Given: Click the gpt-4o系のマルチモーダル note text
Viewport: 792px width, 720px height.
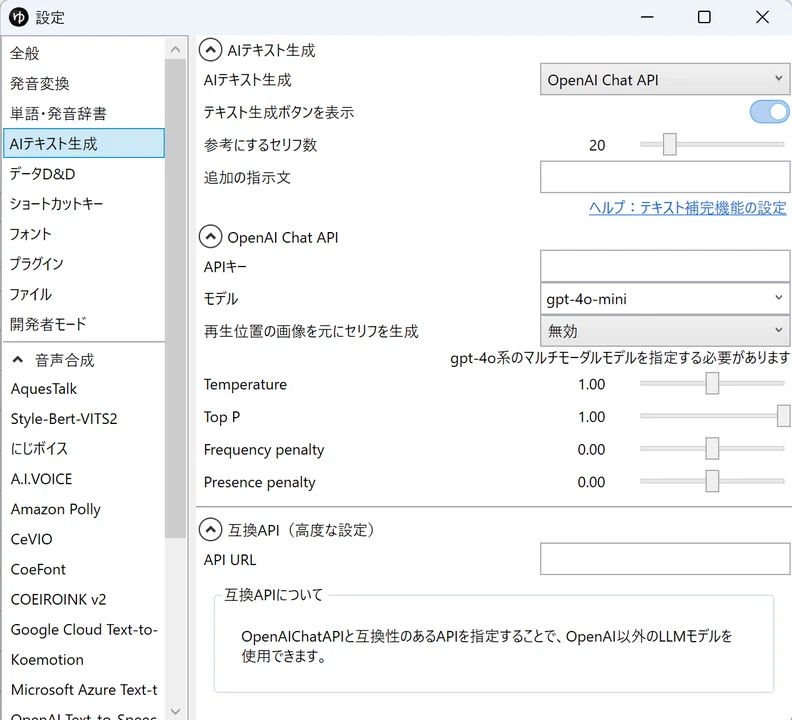Looking at the screenshot, I should 620,358.
